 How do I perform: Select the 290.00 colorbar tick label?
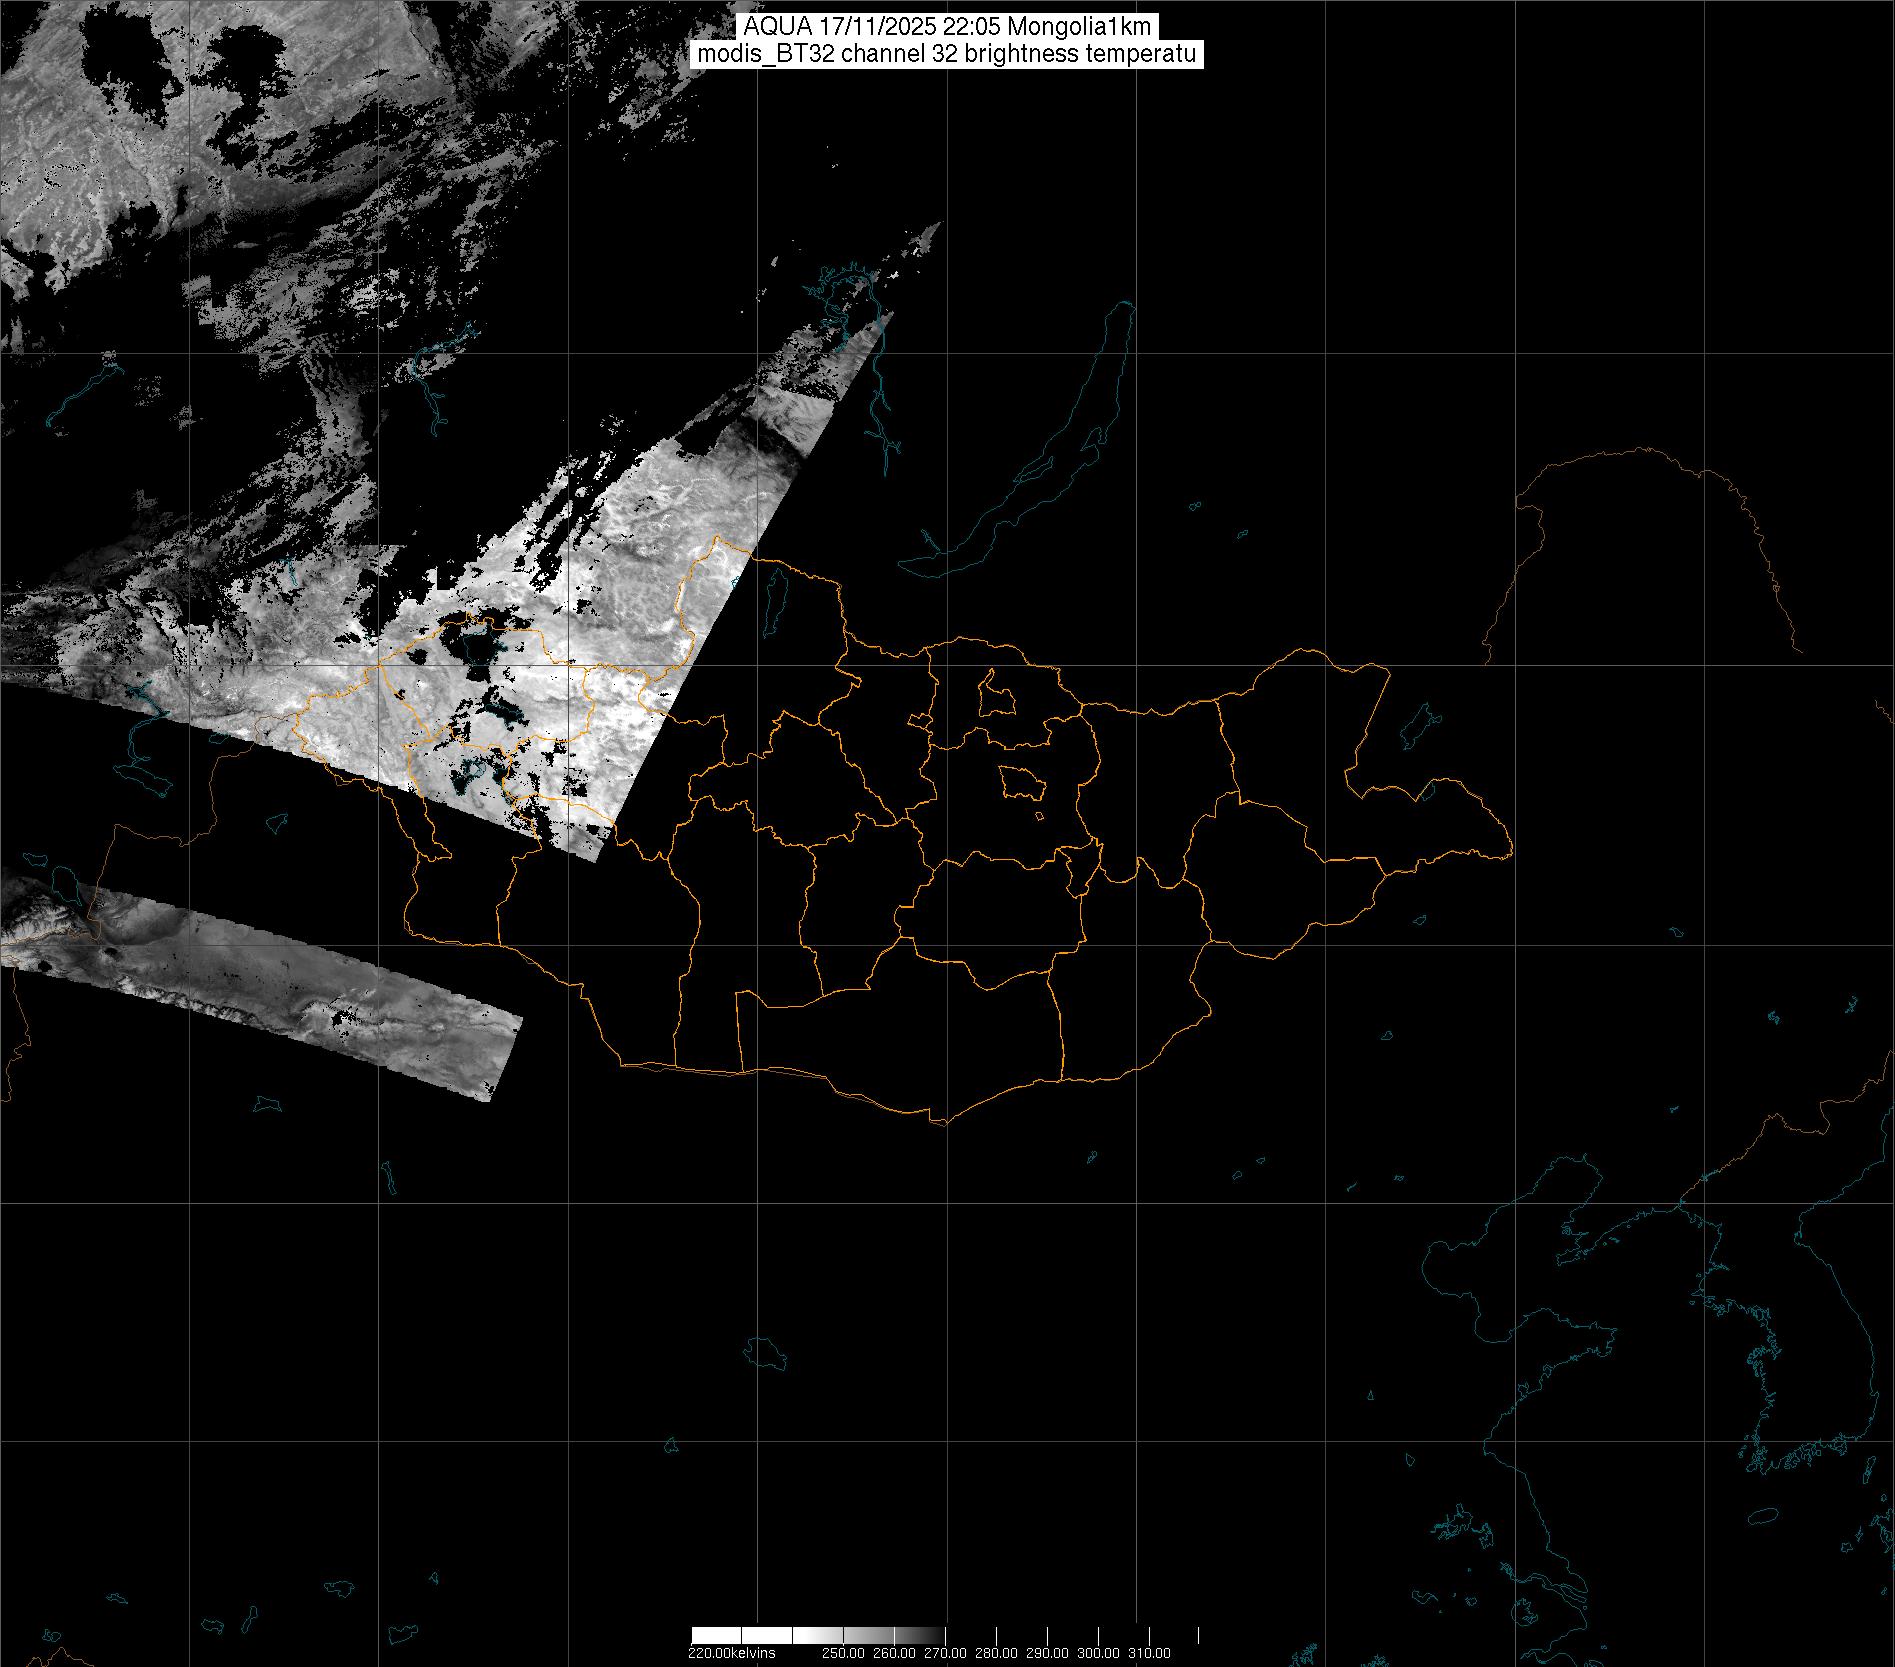pyautogui.click(x=1048, y=1652)
